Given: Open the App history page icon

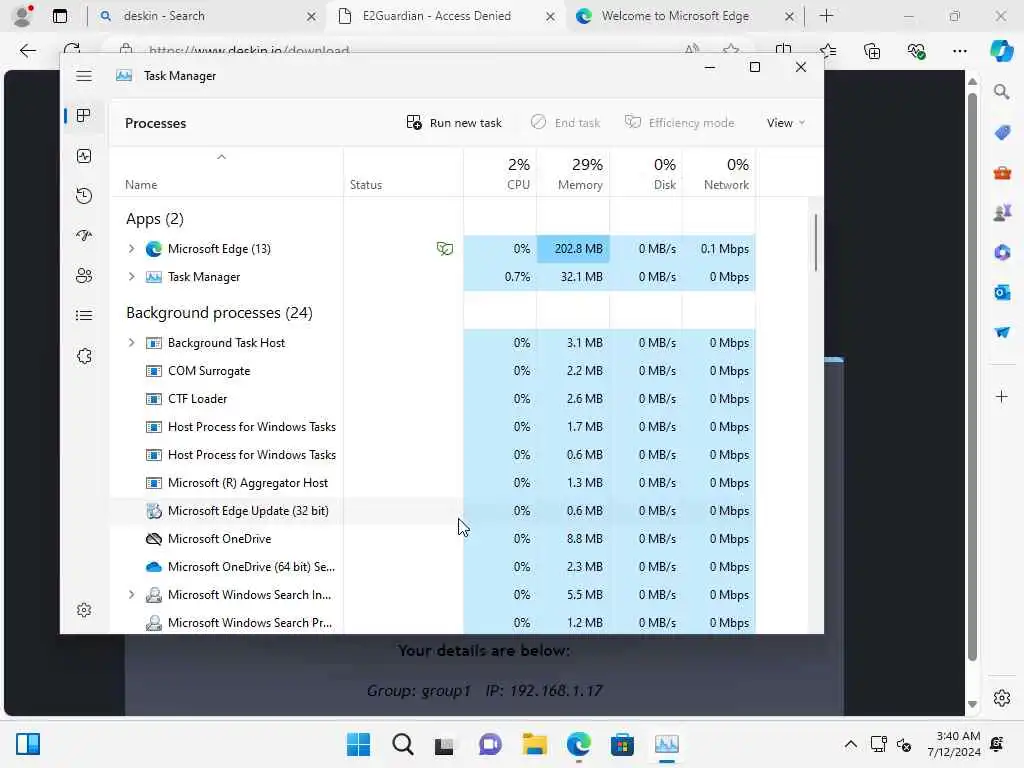Looking at the screenshot, I should (x=84, y=195).
